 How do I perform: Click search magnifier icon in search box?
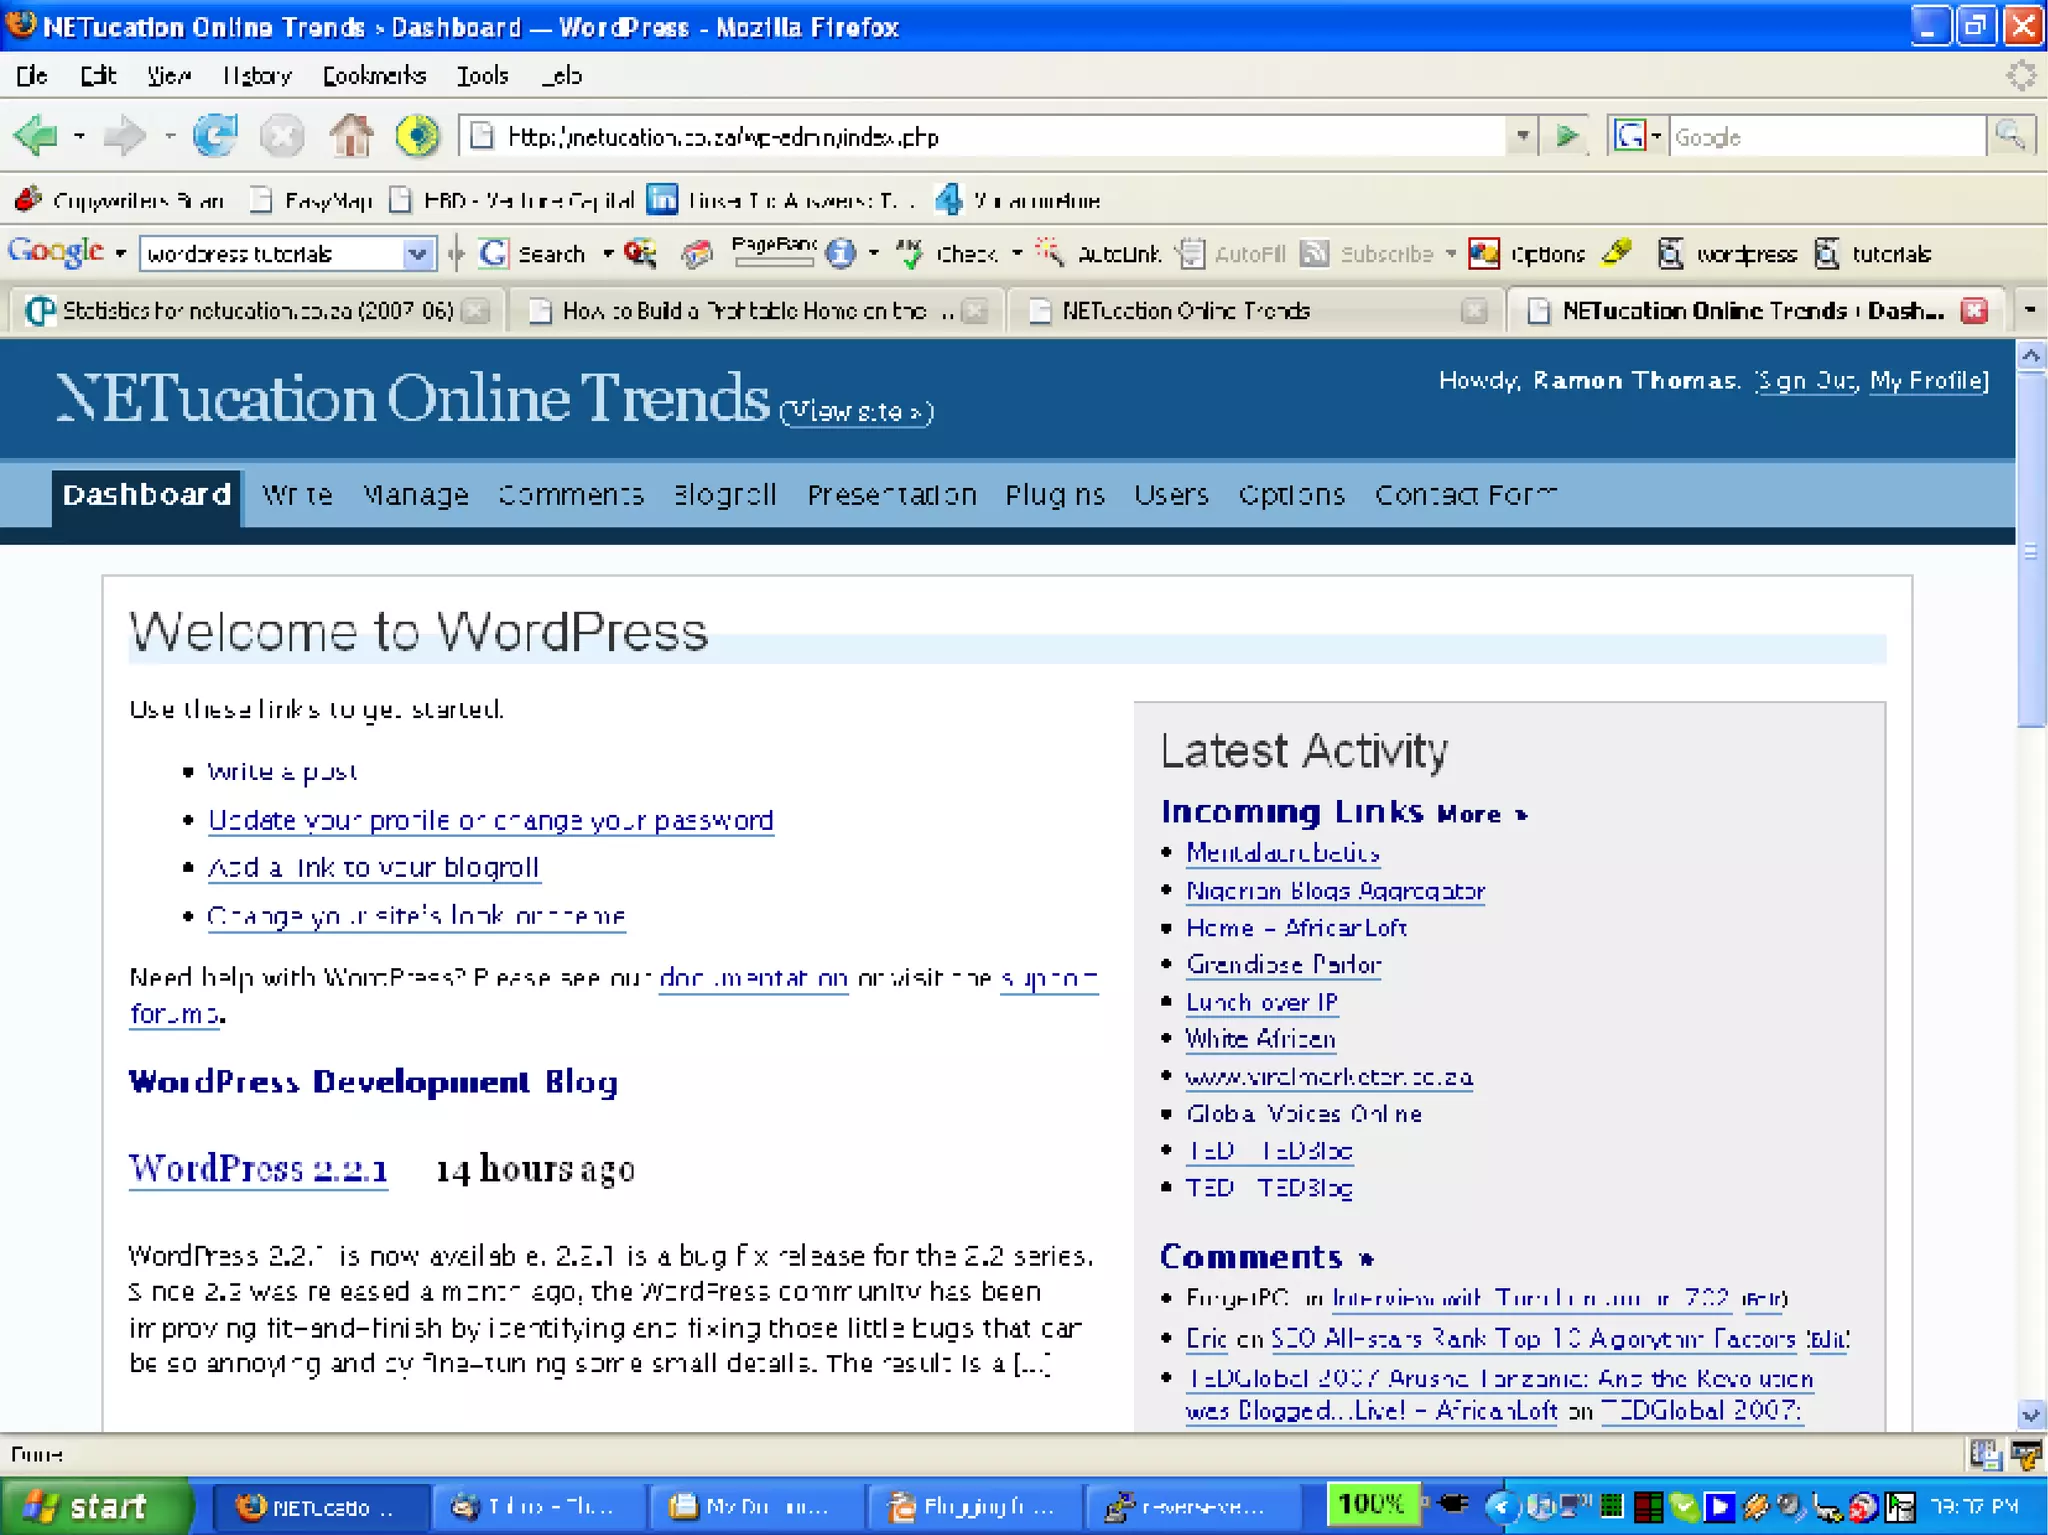click(x=2009, y=135)
